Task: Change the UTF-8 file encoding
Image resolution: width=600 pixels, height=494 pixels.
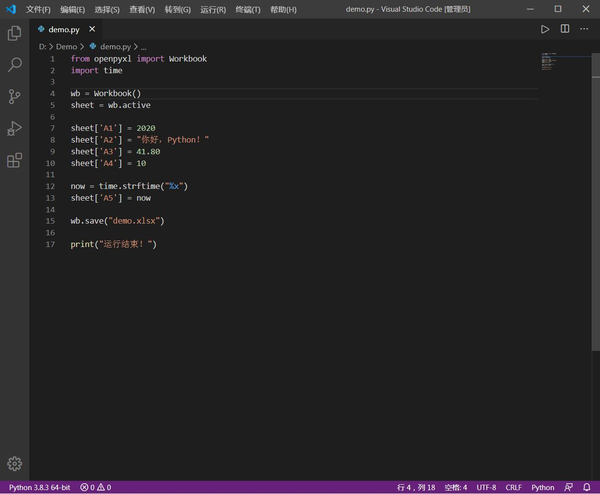Action: (x=486, y=487)
